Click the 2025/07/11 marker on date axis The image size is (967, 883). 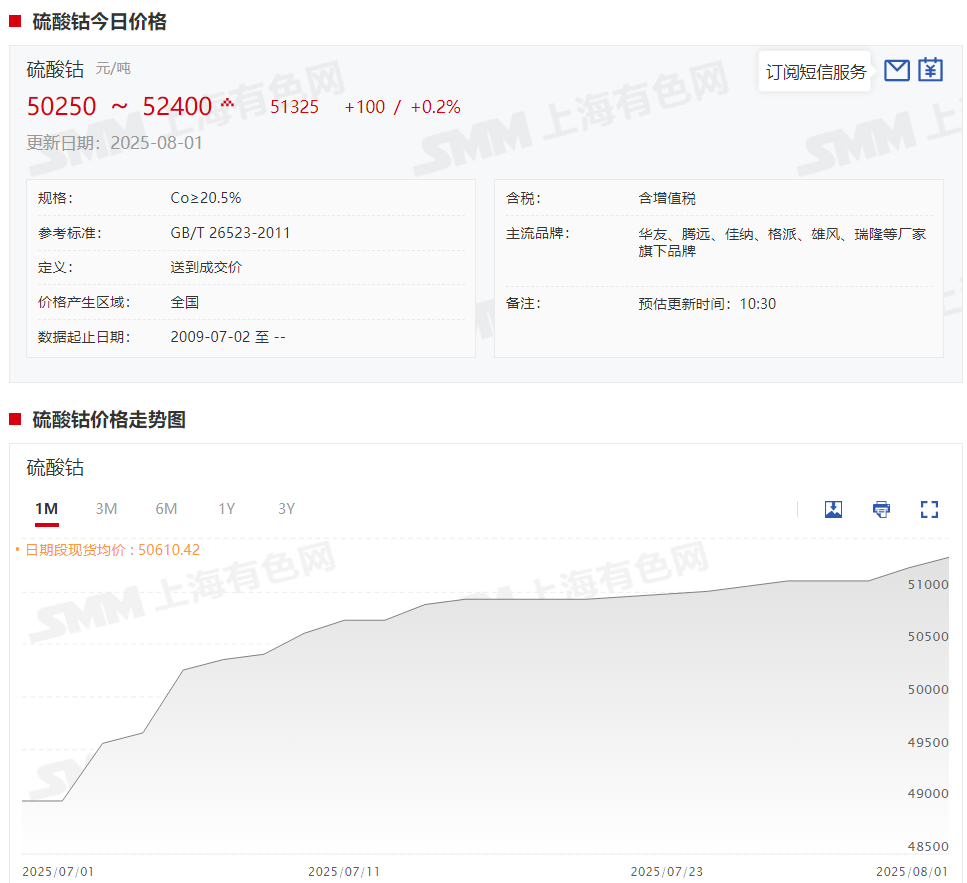(x=344, y=871)
